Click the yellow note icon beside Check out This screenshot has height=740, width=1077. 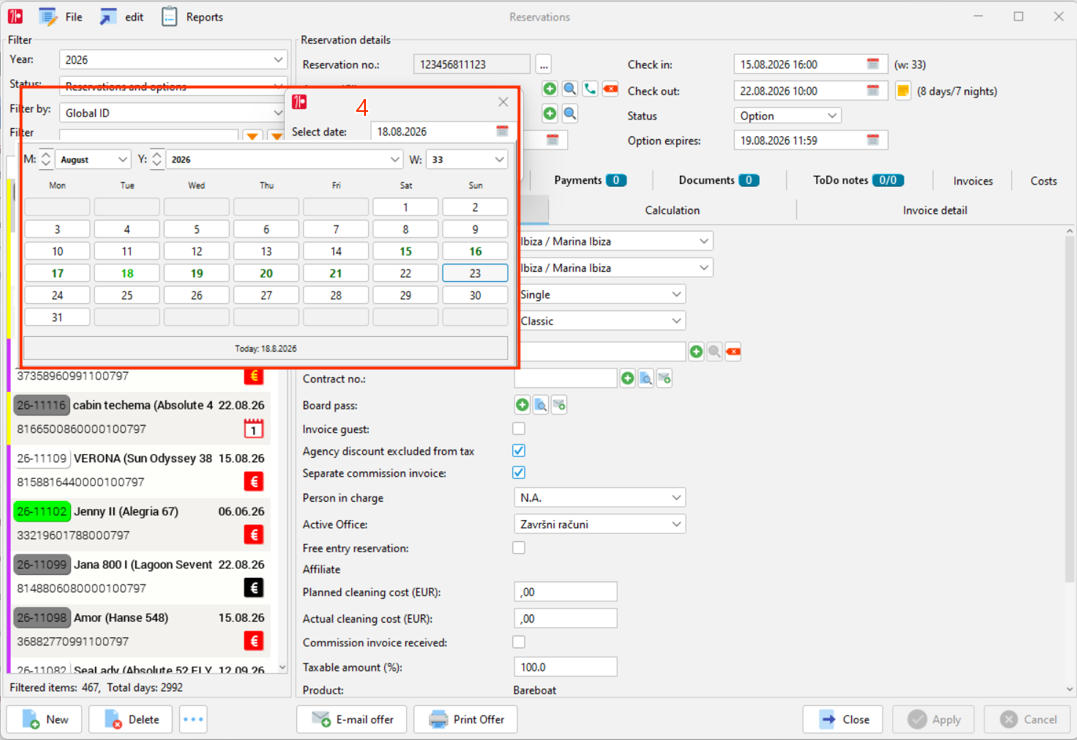point(903,91)
